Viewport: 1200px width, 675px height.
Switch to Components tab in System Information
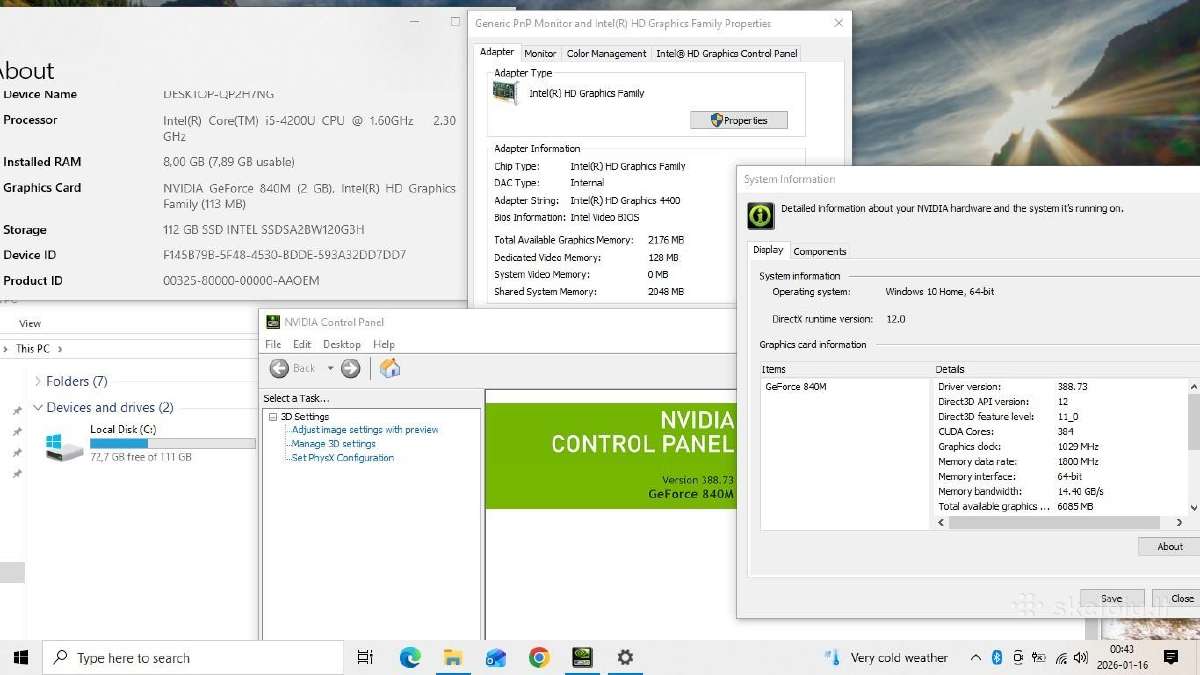click(x=820, y=251)
